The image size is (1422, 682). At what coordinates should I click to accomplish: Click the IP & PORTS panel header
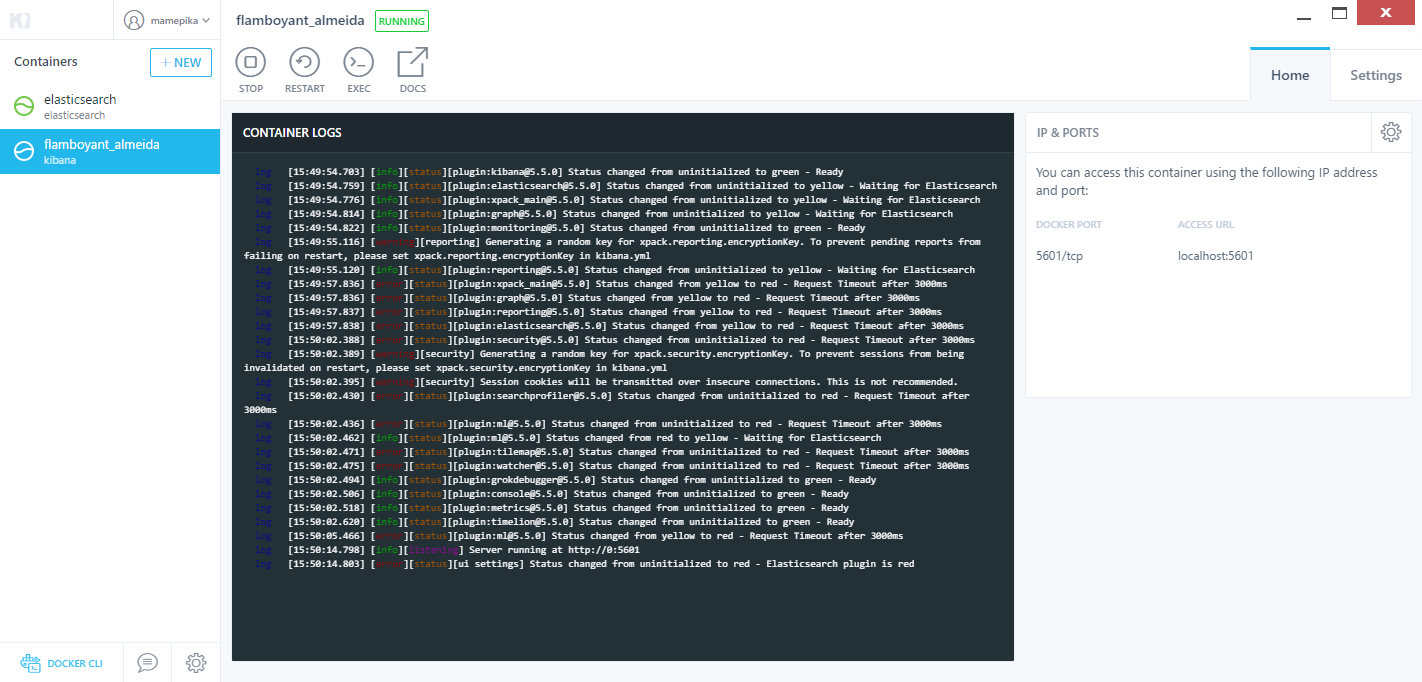pyautogui.click(x=1068, y=132)
